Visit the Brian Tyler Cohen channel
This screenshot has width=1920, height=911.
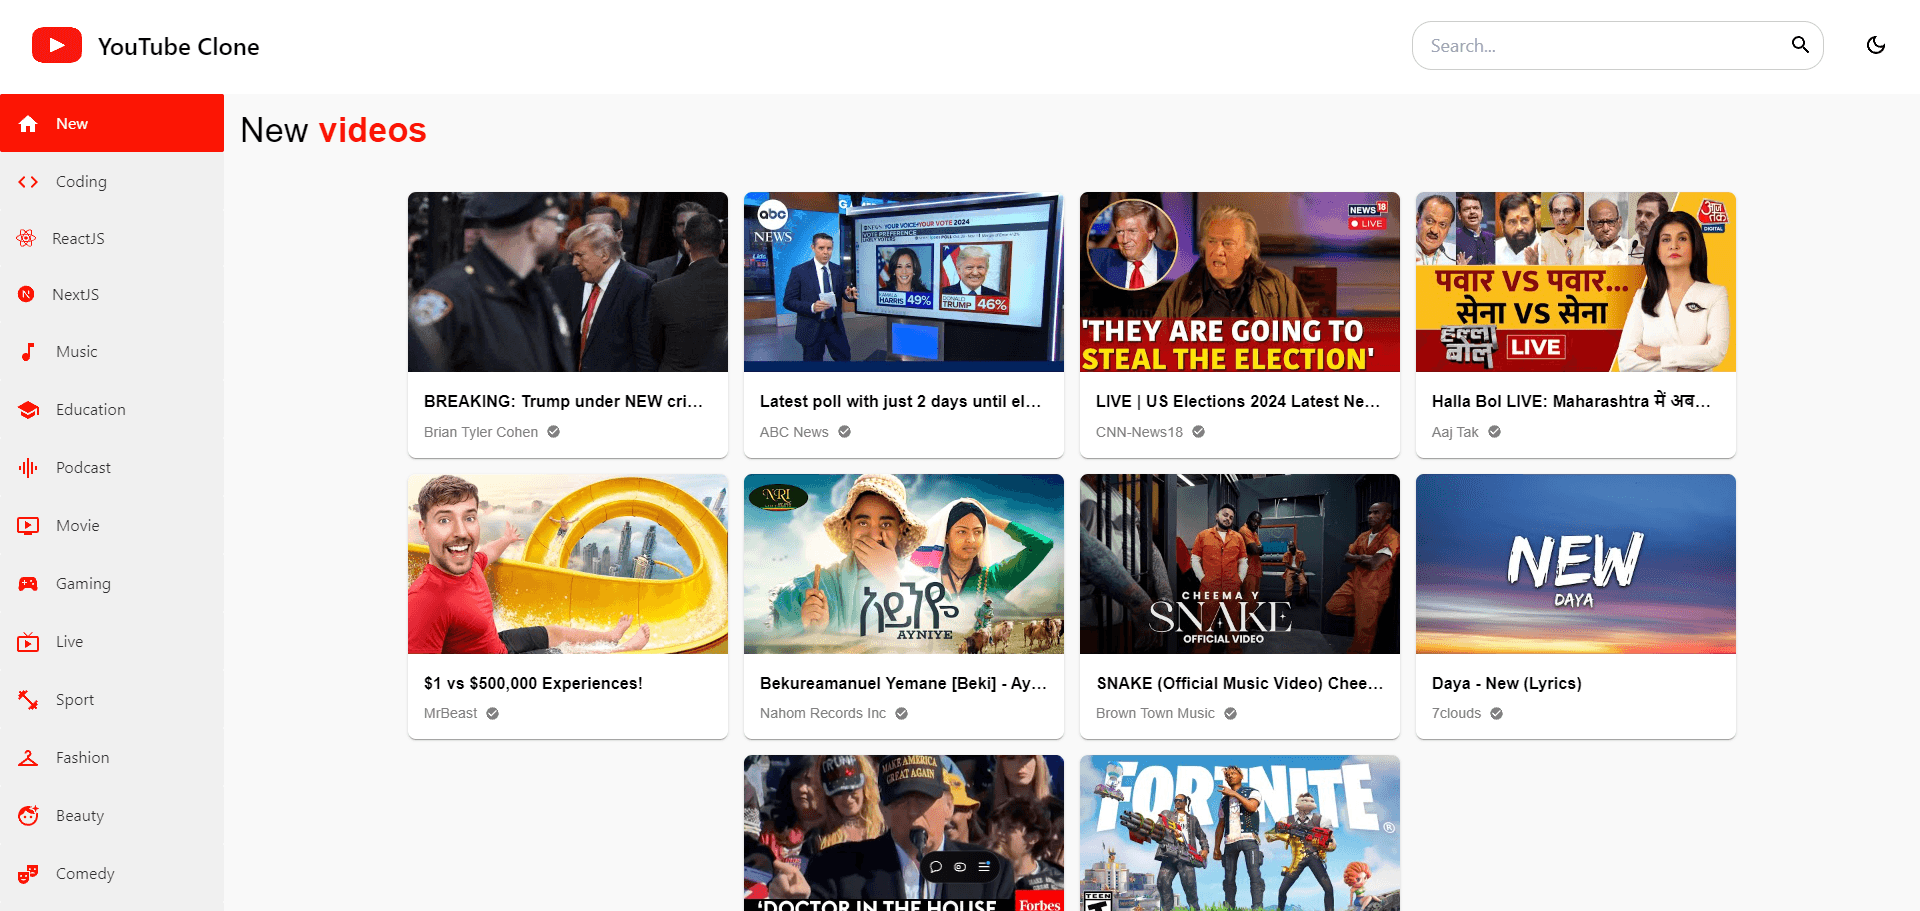pyautogui.click(x=481, y=432)
